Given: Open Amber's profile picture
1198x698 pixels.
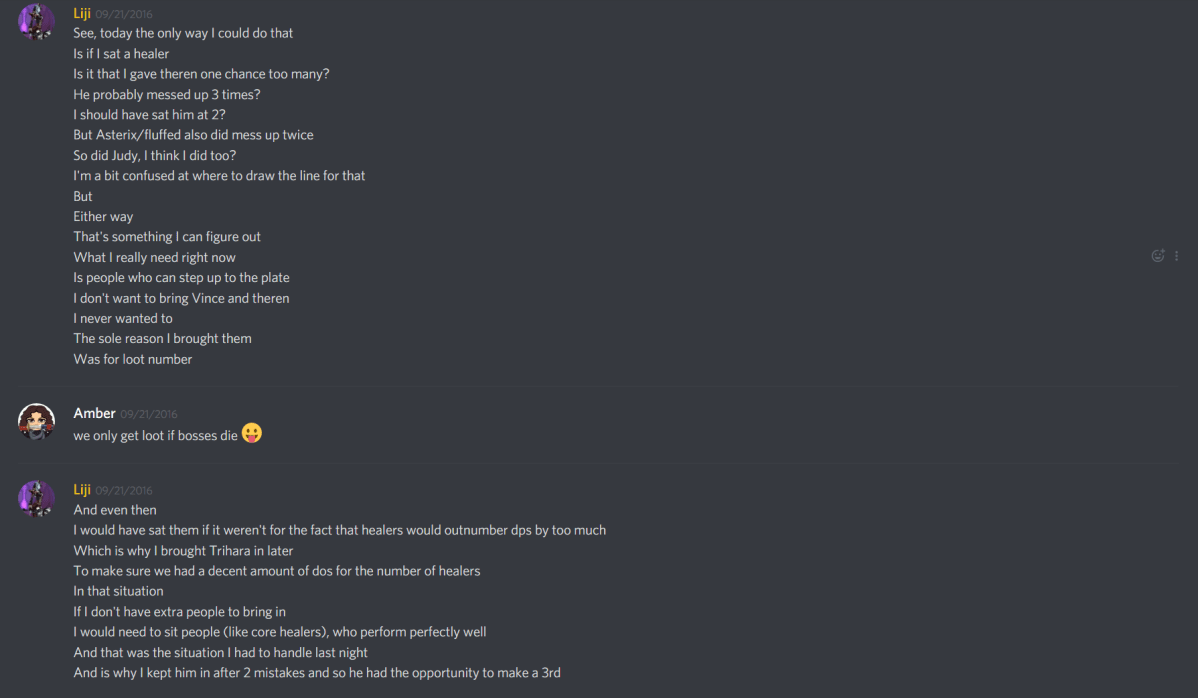Looking at the screenshot, I should pyautogui.click(x=36, y=421).
